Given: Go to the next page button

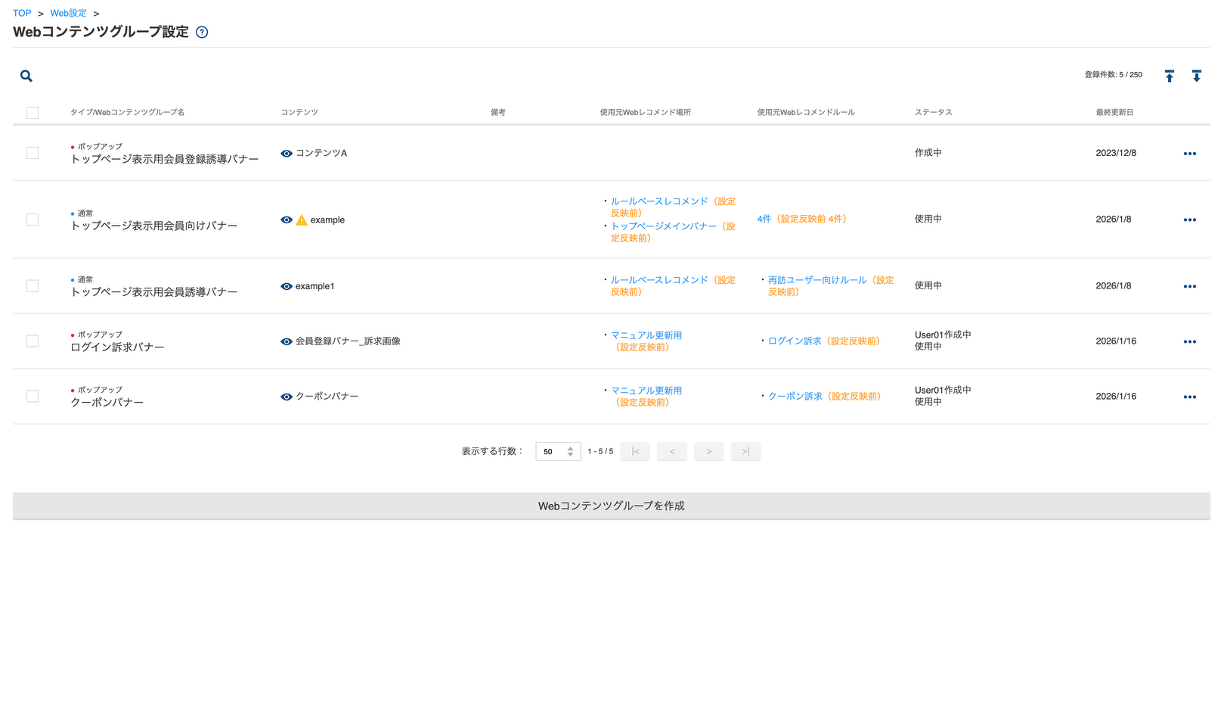Looking at the screenshot, I should click(709, 451).
